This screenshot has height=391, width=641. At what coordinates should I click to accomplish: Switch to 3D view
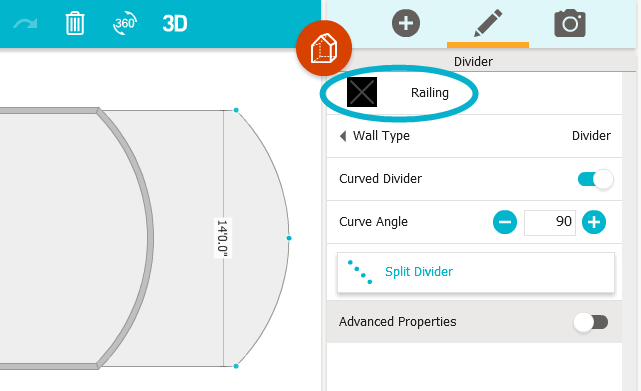click(x=175, y=24)
